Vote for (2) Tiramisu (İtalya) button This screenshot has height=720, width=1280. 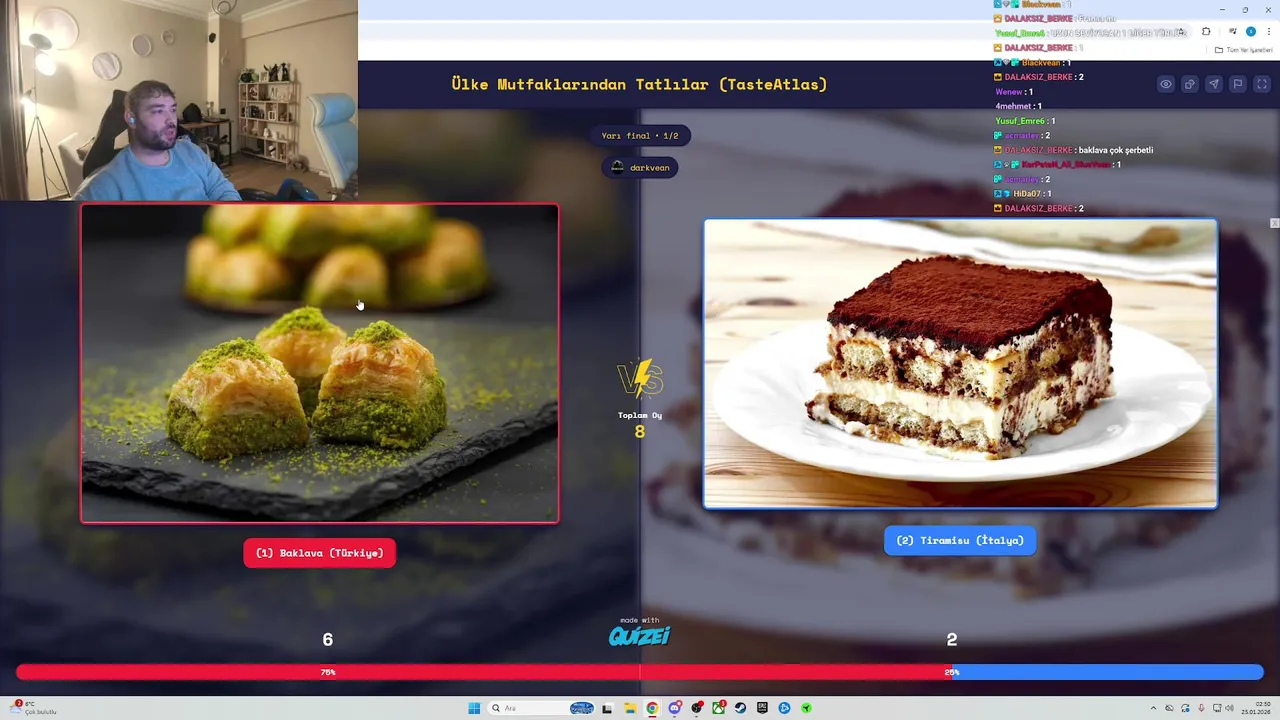(960, 540)
